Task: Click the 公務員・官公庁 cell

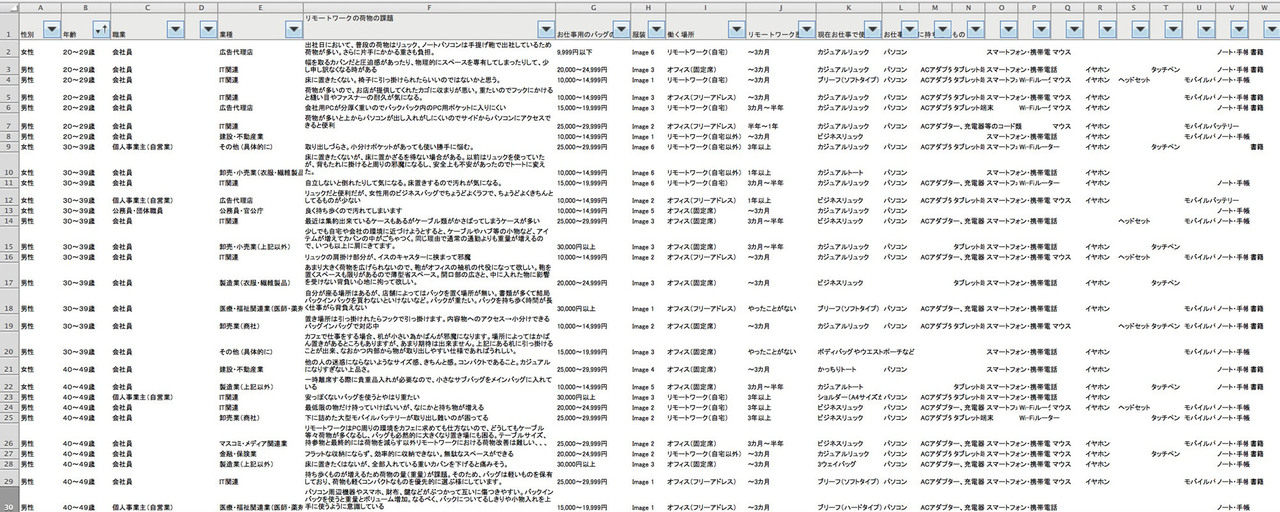Action: pyautogui.click(x=240, y=211)
